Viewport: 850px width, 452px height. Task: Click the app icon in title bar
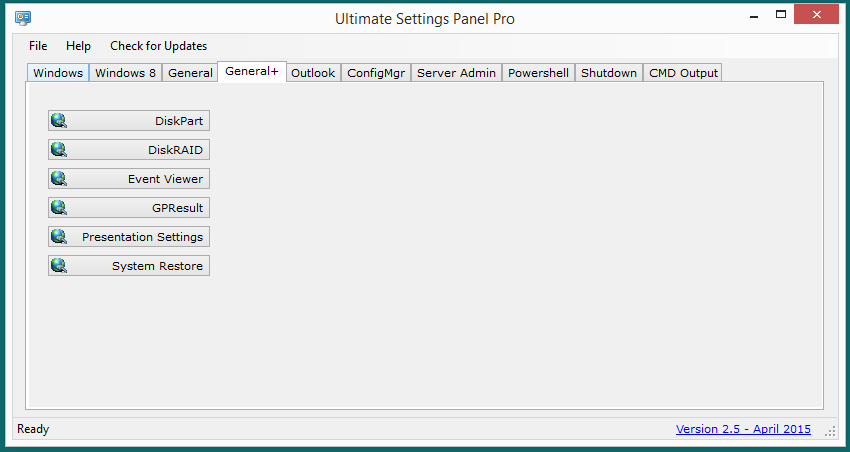pyautogui.click(x=23, y=18)
